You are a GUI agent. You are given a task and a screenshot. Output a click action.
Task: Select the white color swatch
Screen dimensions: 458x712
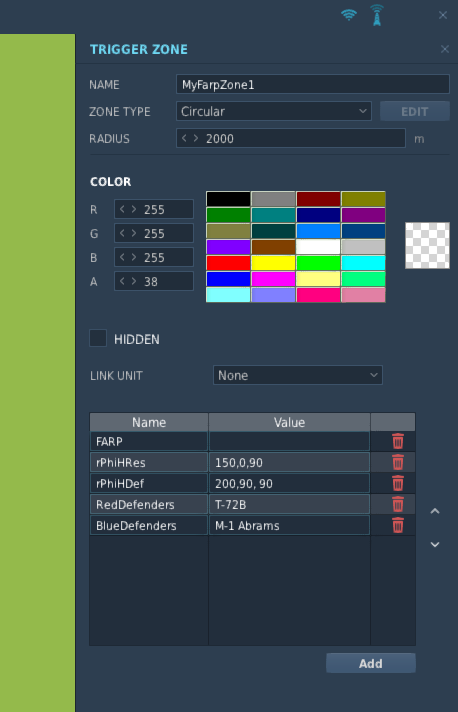(318, 247)
